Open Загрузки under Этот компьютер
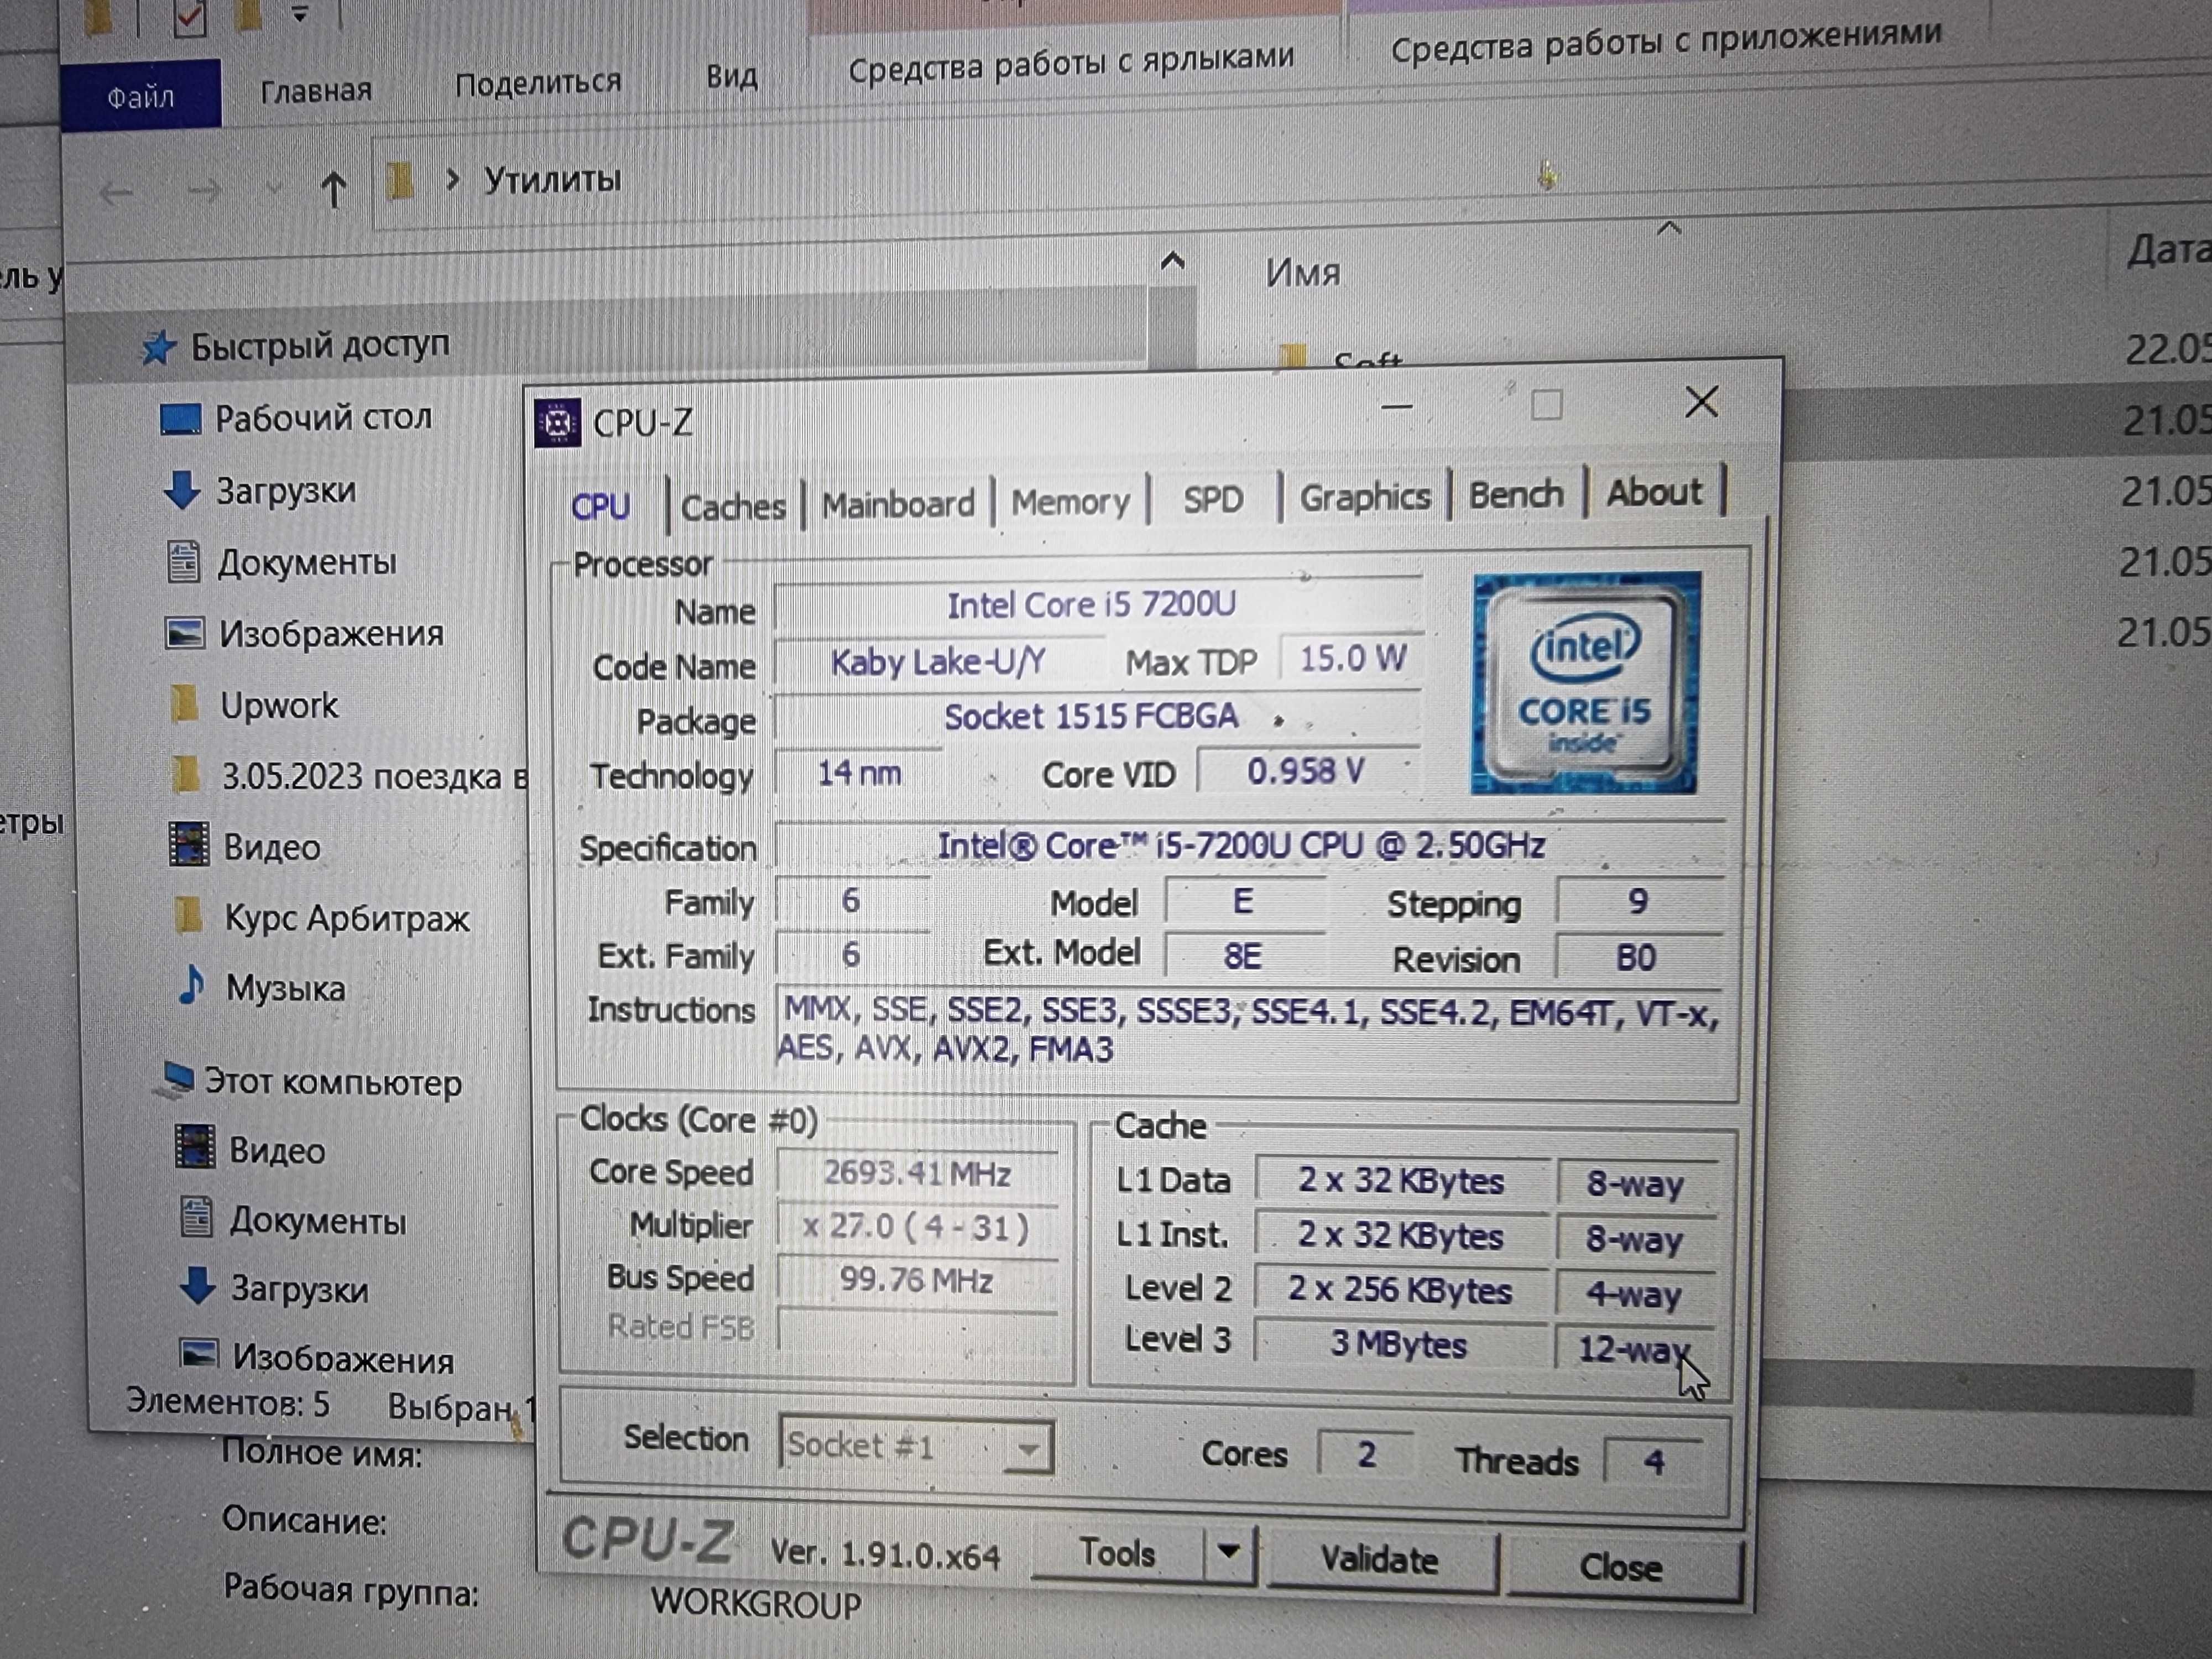This screenshot has width=2212, height=1659. pos(299,1289)
